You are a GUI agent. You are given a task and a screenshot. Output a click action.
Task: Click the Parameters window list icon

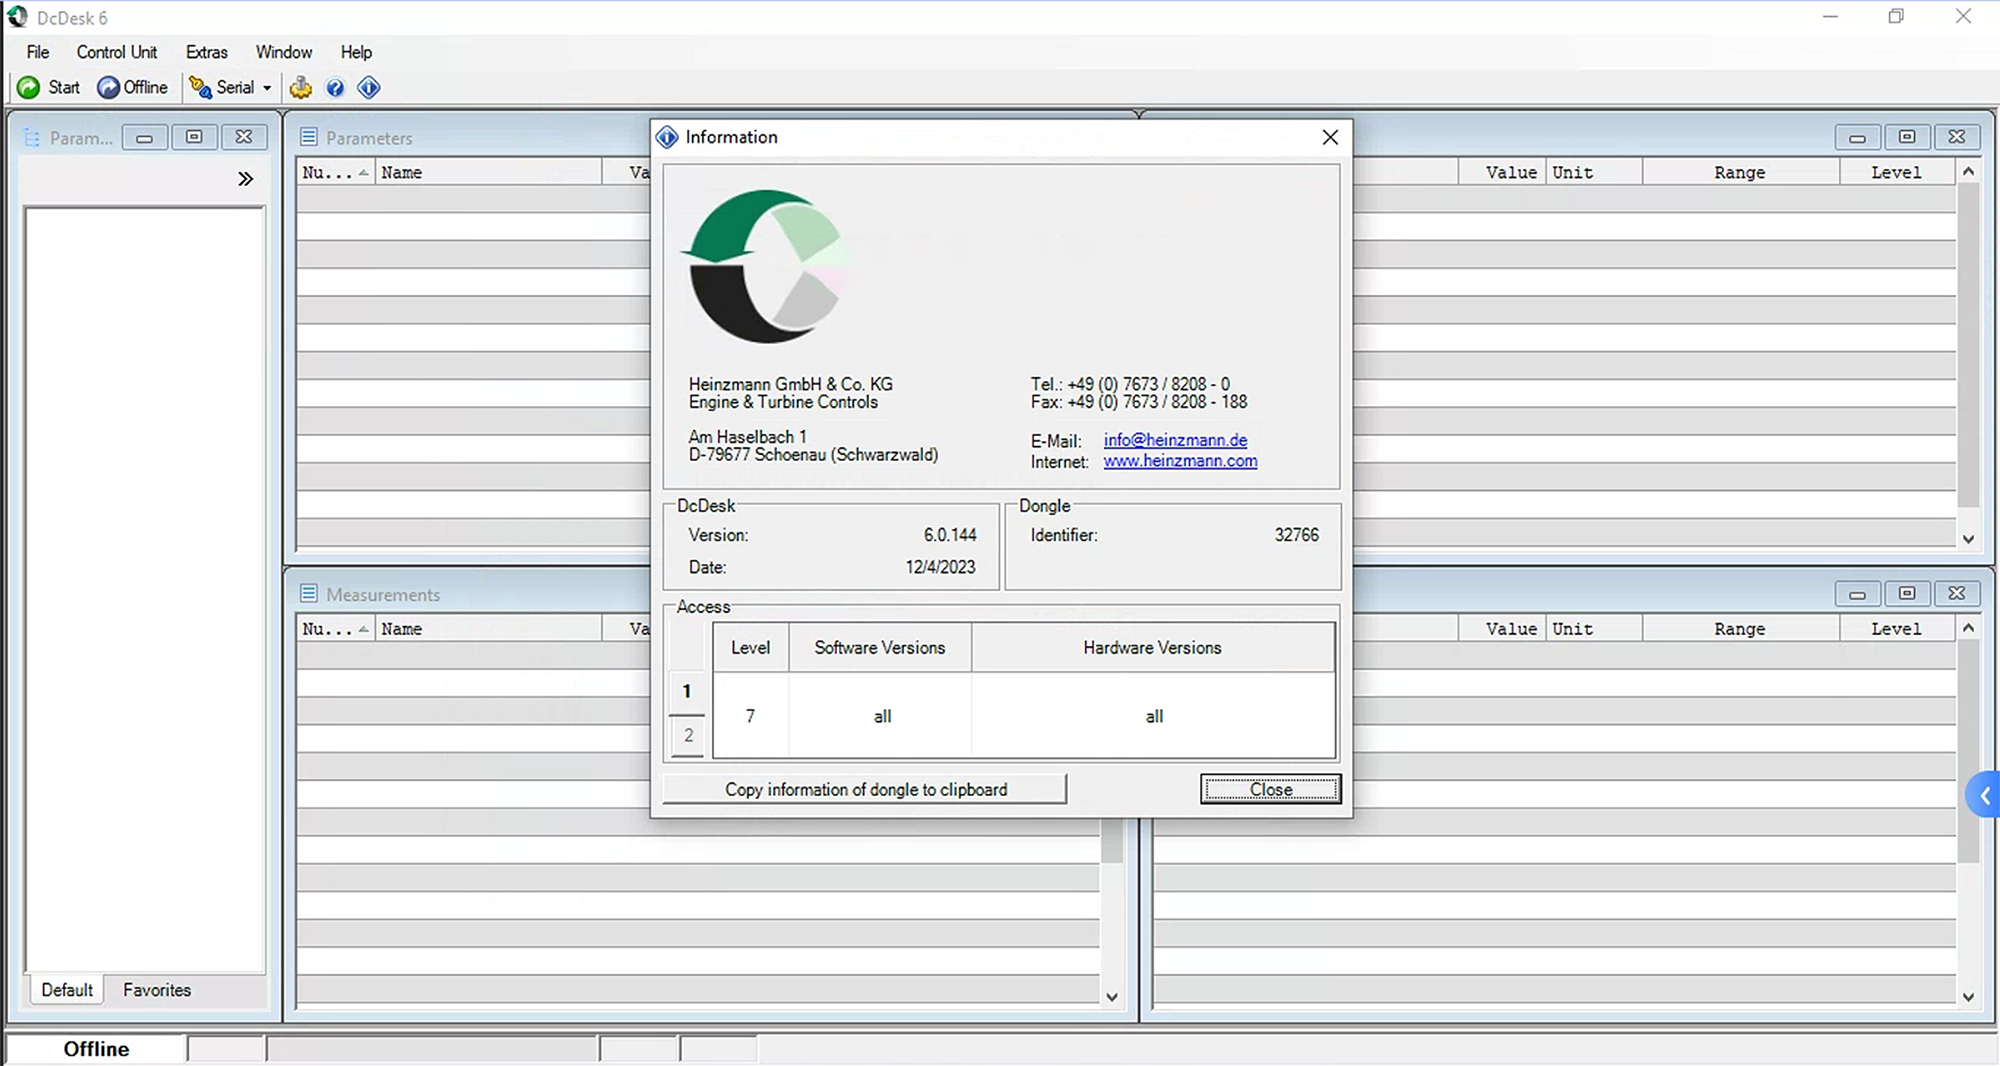(309, 138)
